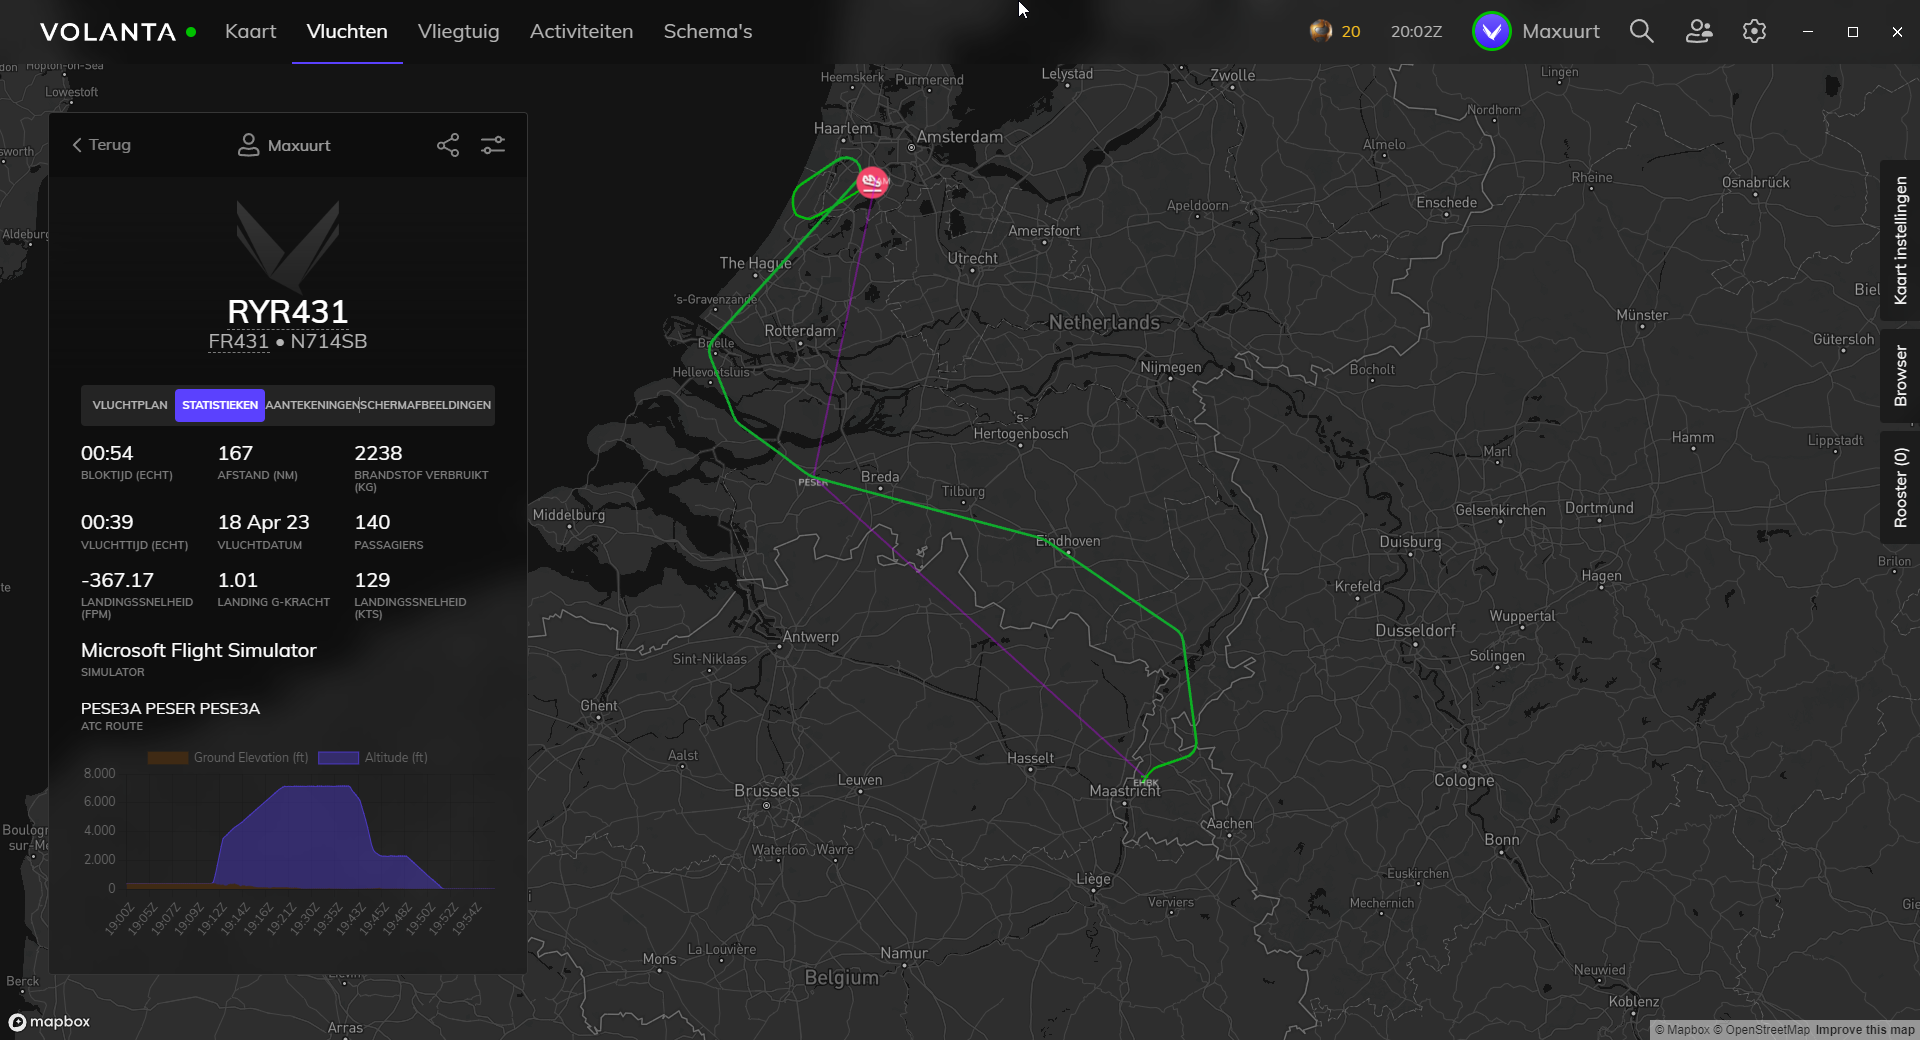Open the Schermafbeeldingen tab
The width and height of the screenshot is (1920, 1040).
426,405
